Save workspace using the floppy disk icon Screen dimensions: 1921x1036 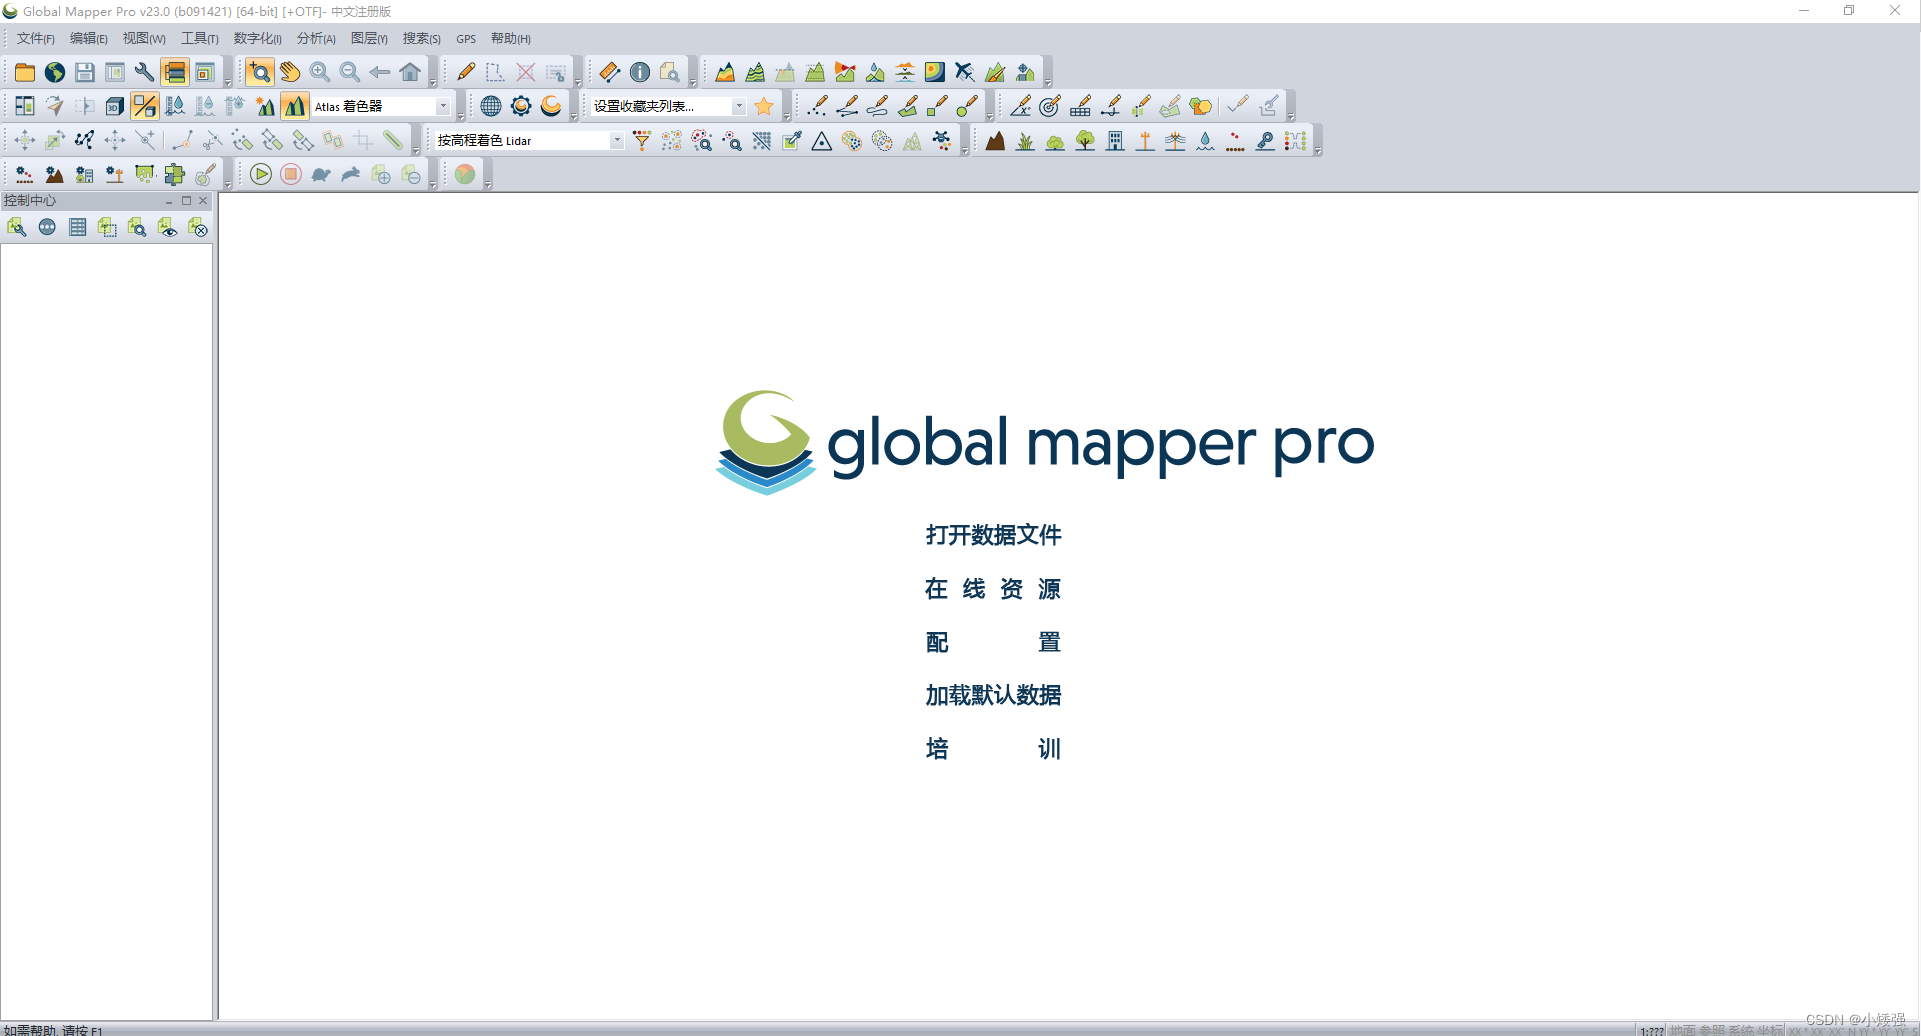pyautogui.click(x=85, y=72)
